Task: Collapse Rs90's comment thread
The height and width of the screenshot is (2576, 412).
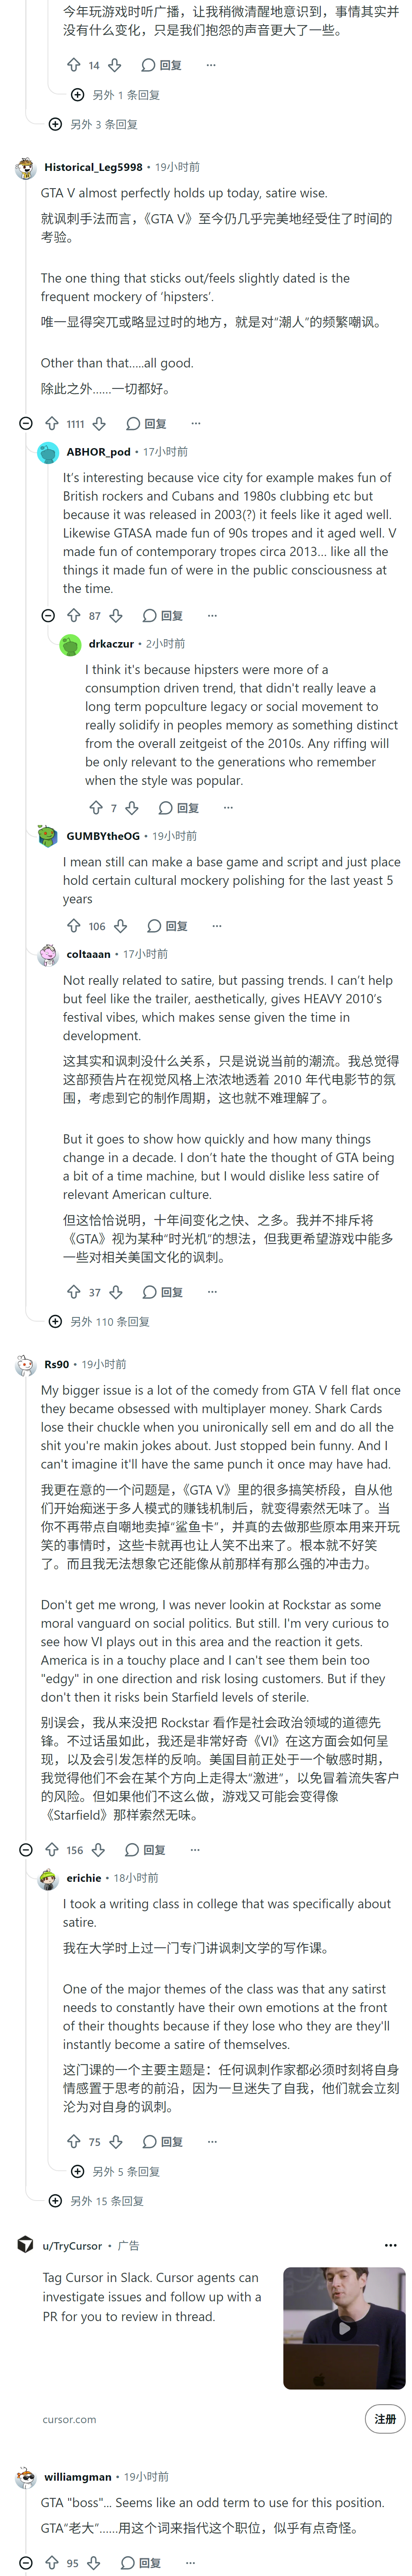Action: point(26,1849)
